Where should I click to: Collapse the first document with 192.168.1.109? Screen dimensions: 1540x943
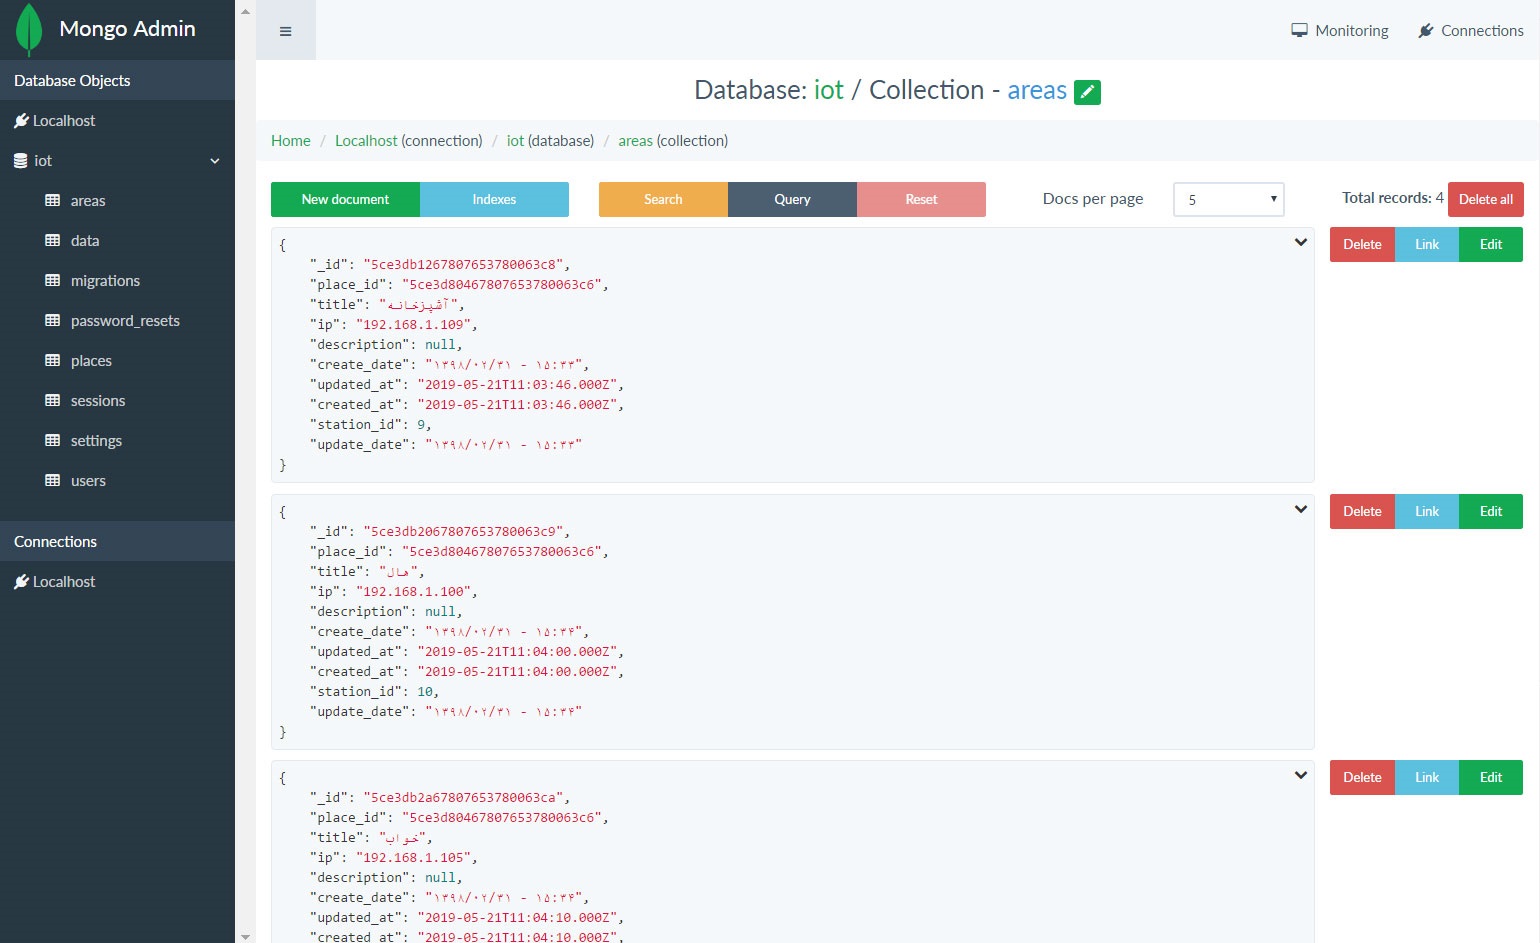click(1301, 242)
